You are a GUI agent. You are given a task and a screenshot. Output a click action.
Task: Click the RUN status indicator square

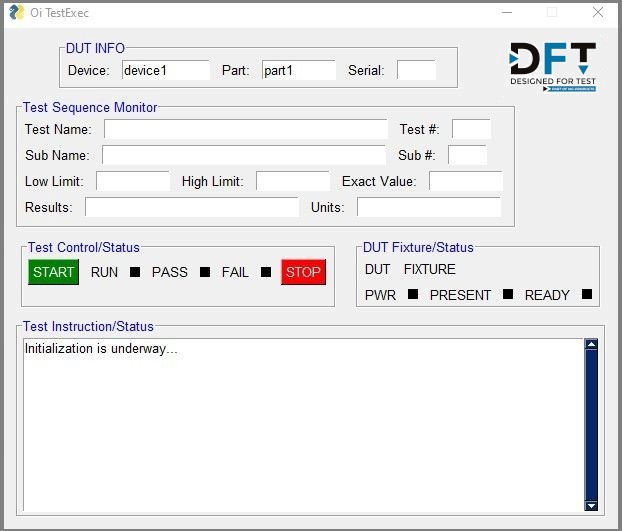coord(135,272)
